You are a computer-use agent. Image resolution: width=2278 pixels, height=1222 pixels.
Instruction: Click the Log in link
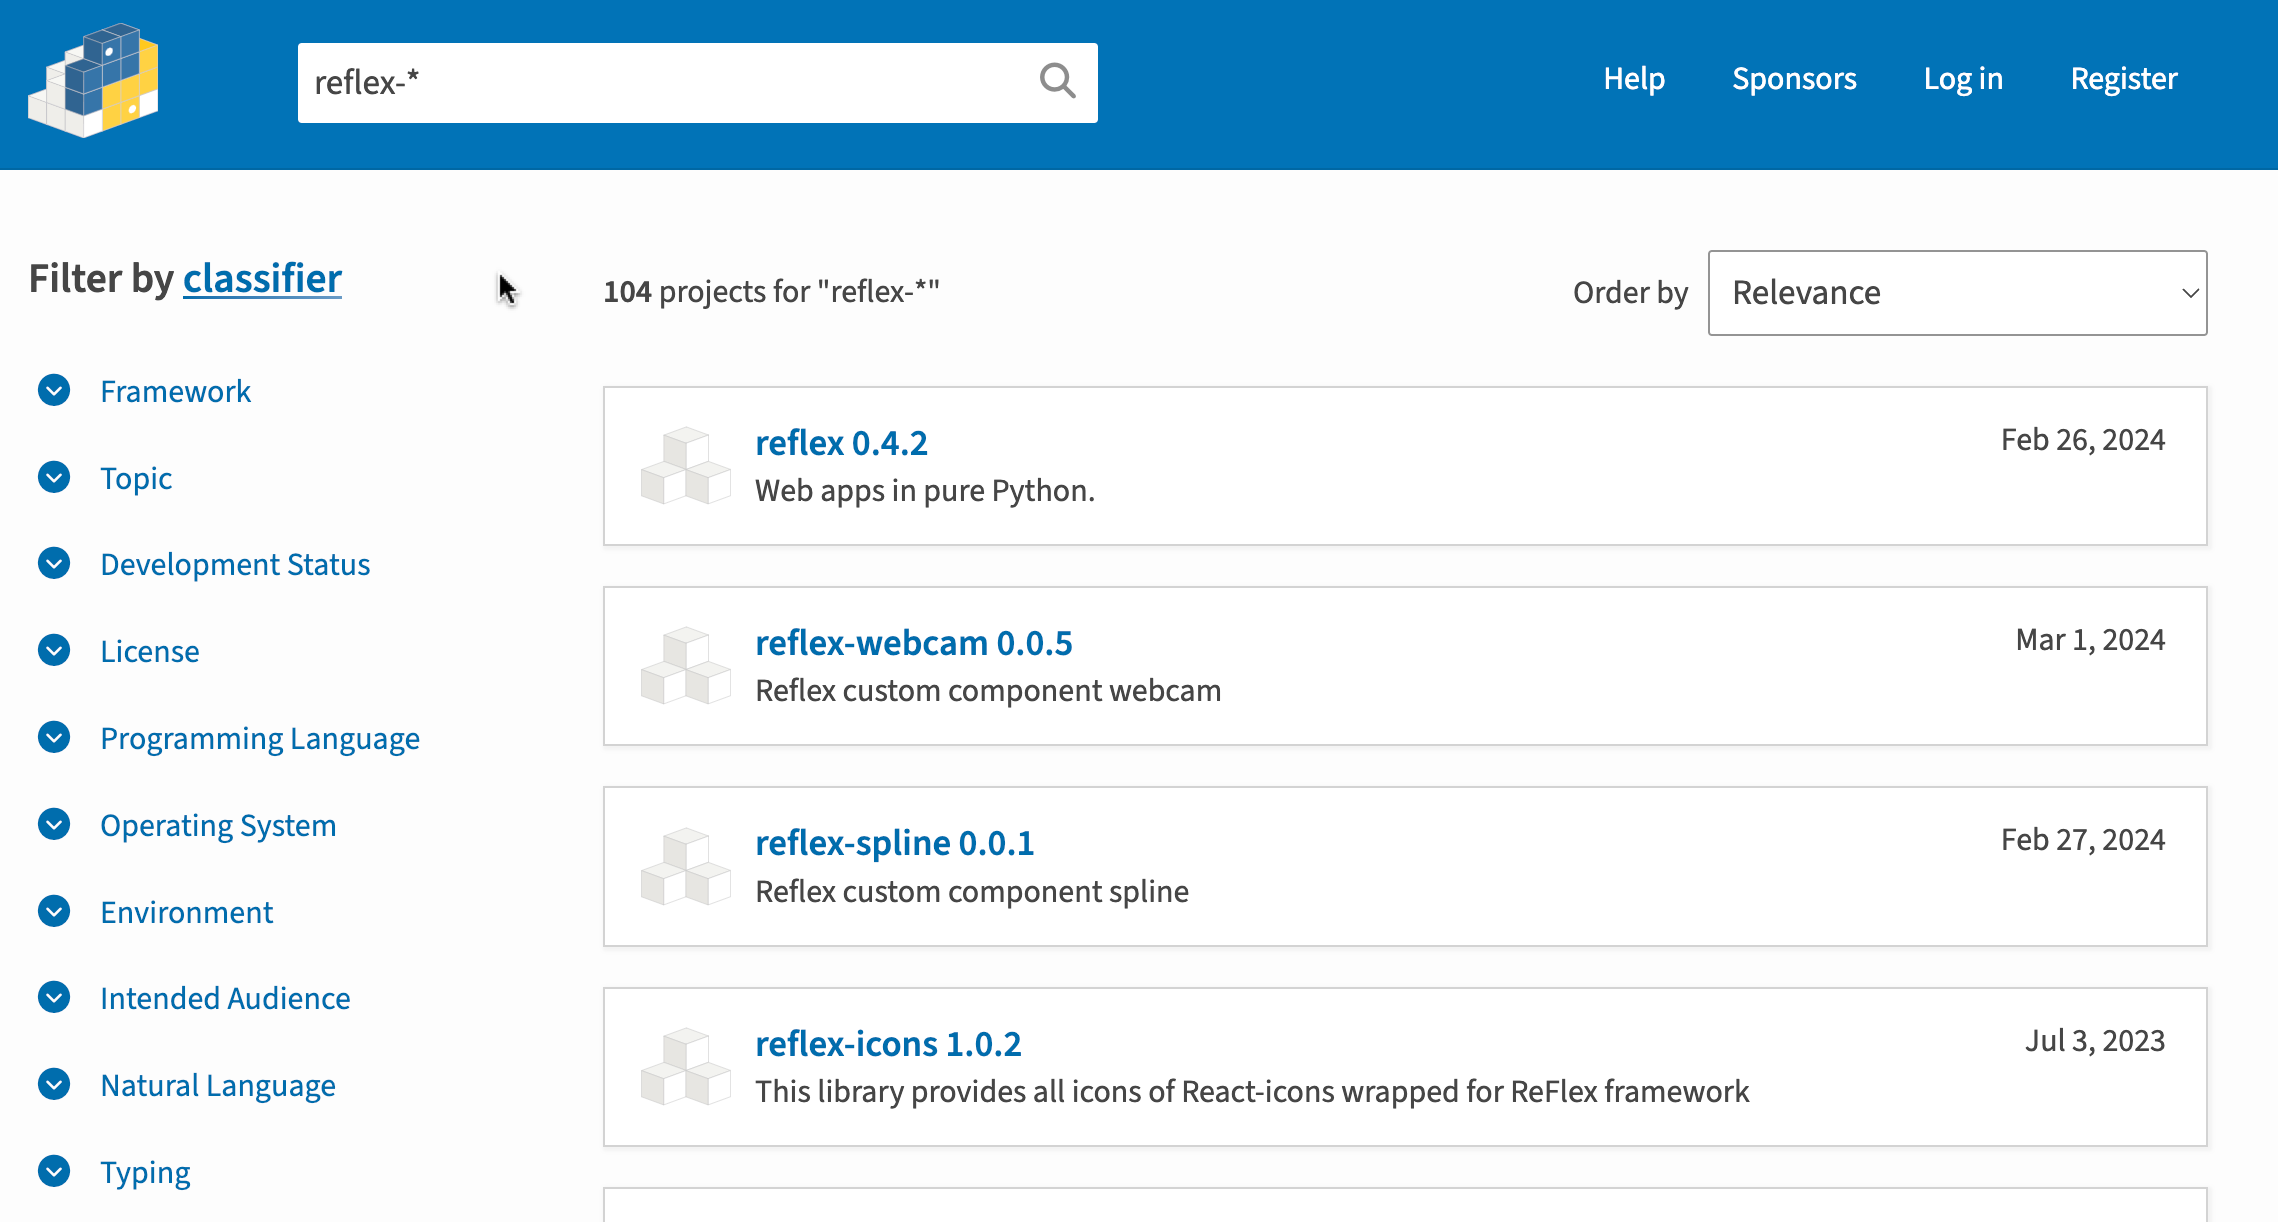[1963, 79]
